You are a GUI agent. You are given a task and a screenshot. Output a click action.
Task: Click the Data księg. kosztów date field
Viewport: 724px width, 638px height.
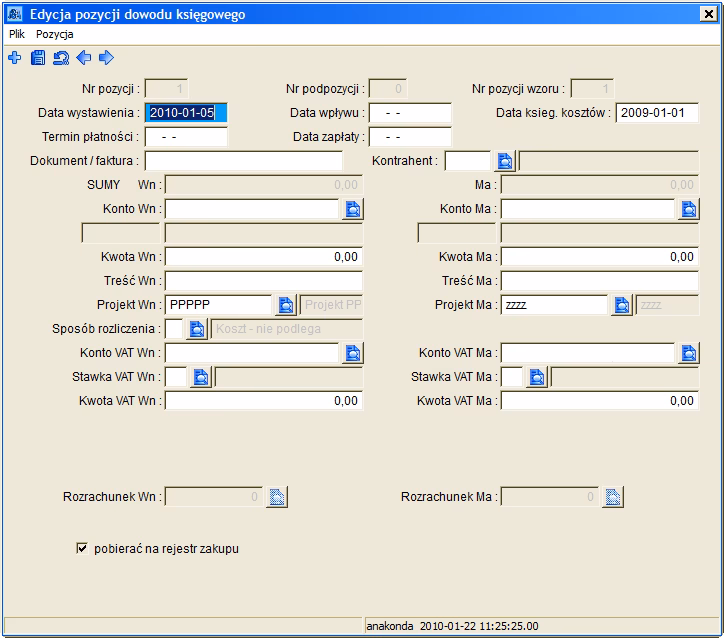click(655, 113)
